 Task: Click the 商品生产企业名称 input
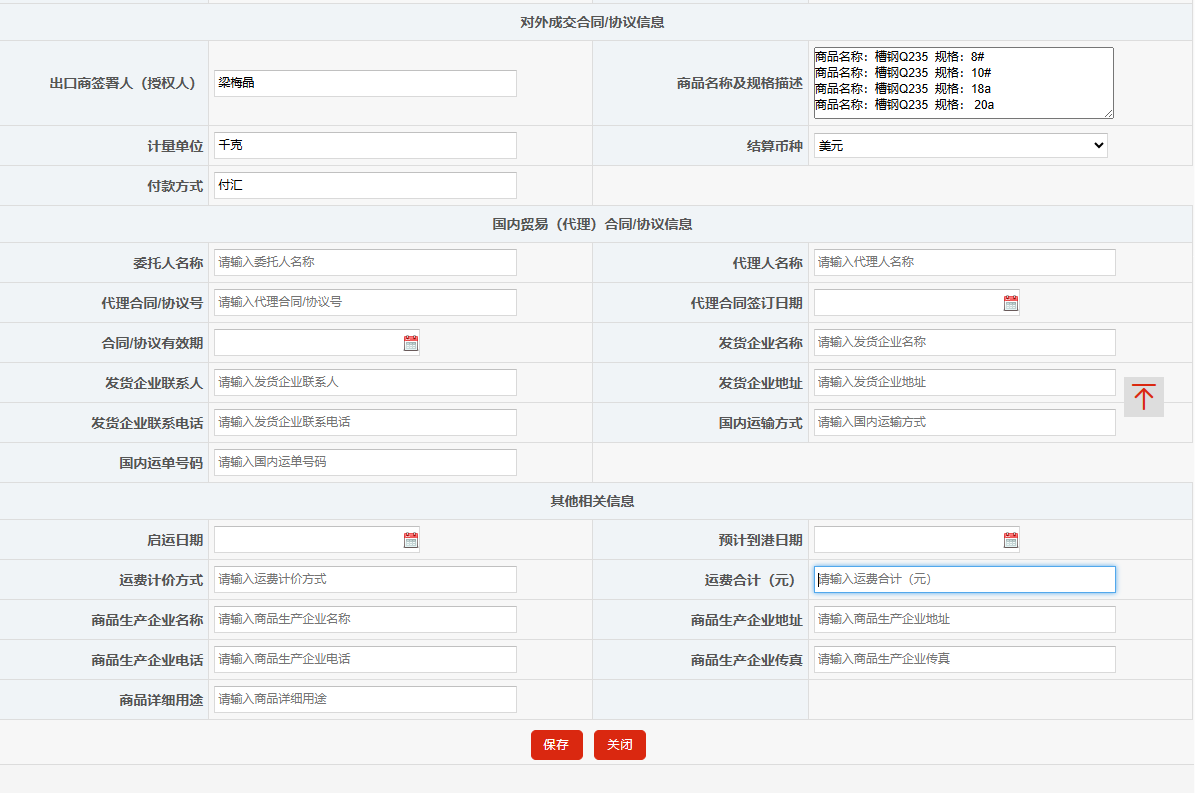tap(365, 619)
